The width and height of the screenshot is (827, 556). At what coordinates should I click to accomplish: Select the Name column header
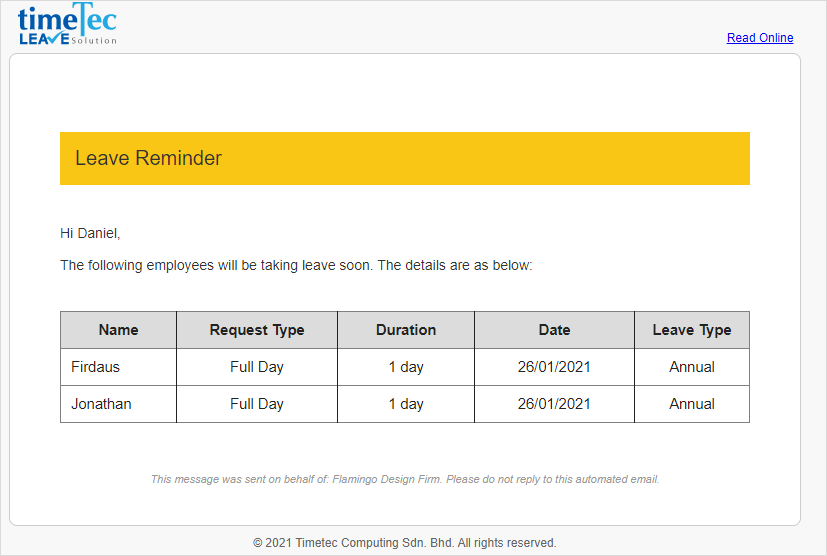(x=118, y=330)
